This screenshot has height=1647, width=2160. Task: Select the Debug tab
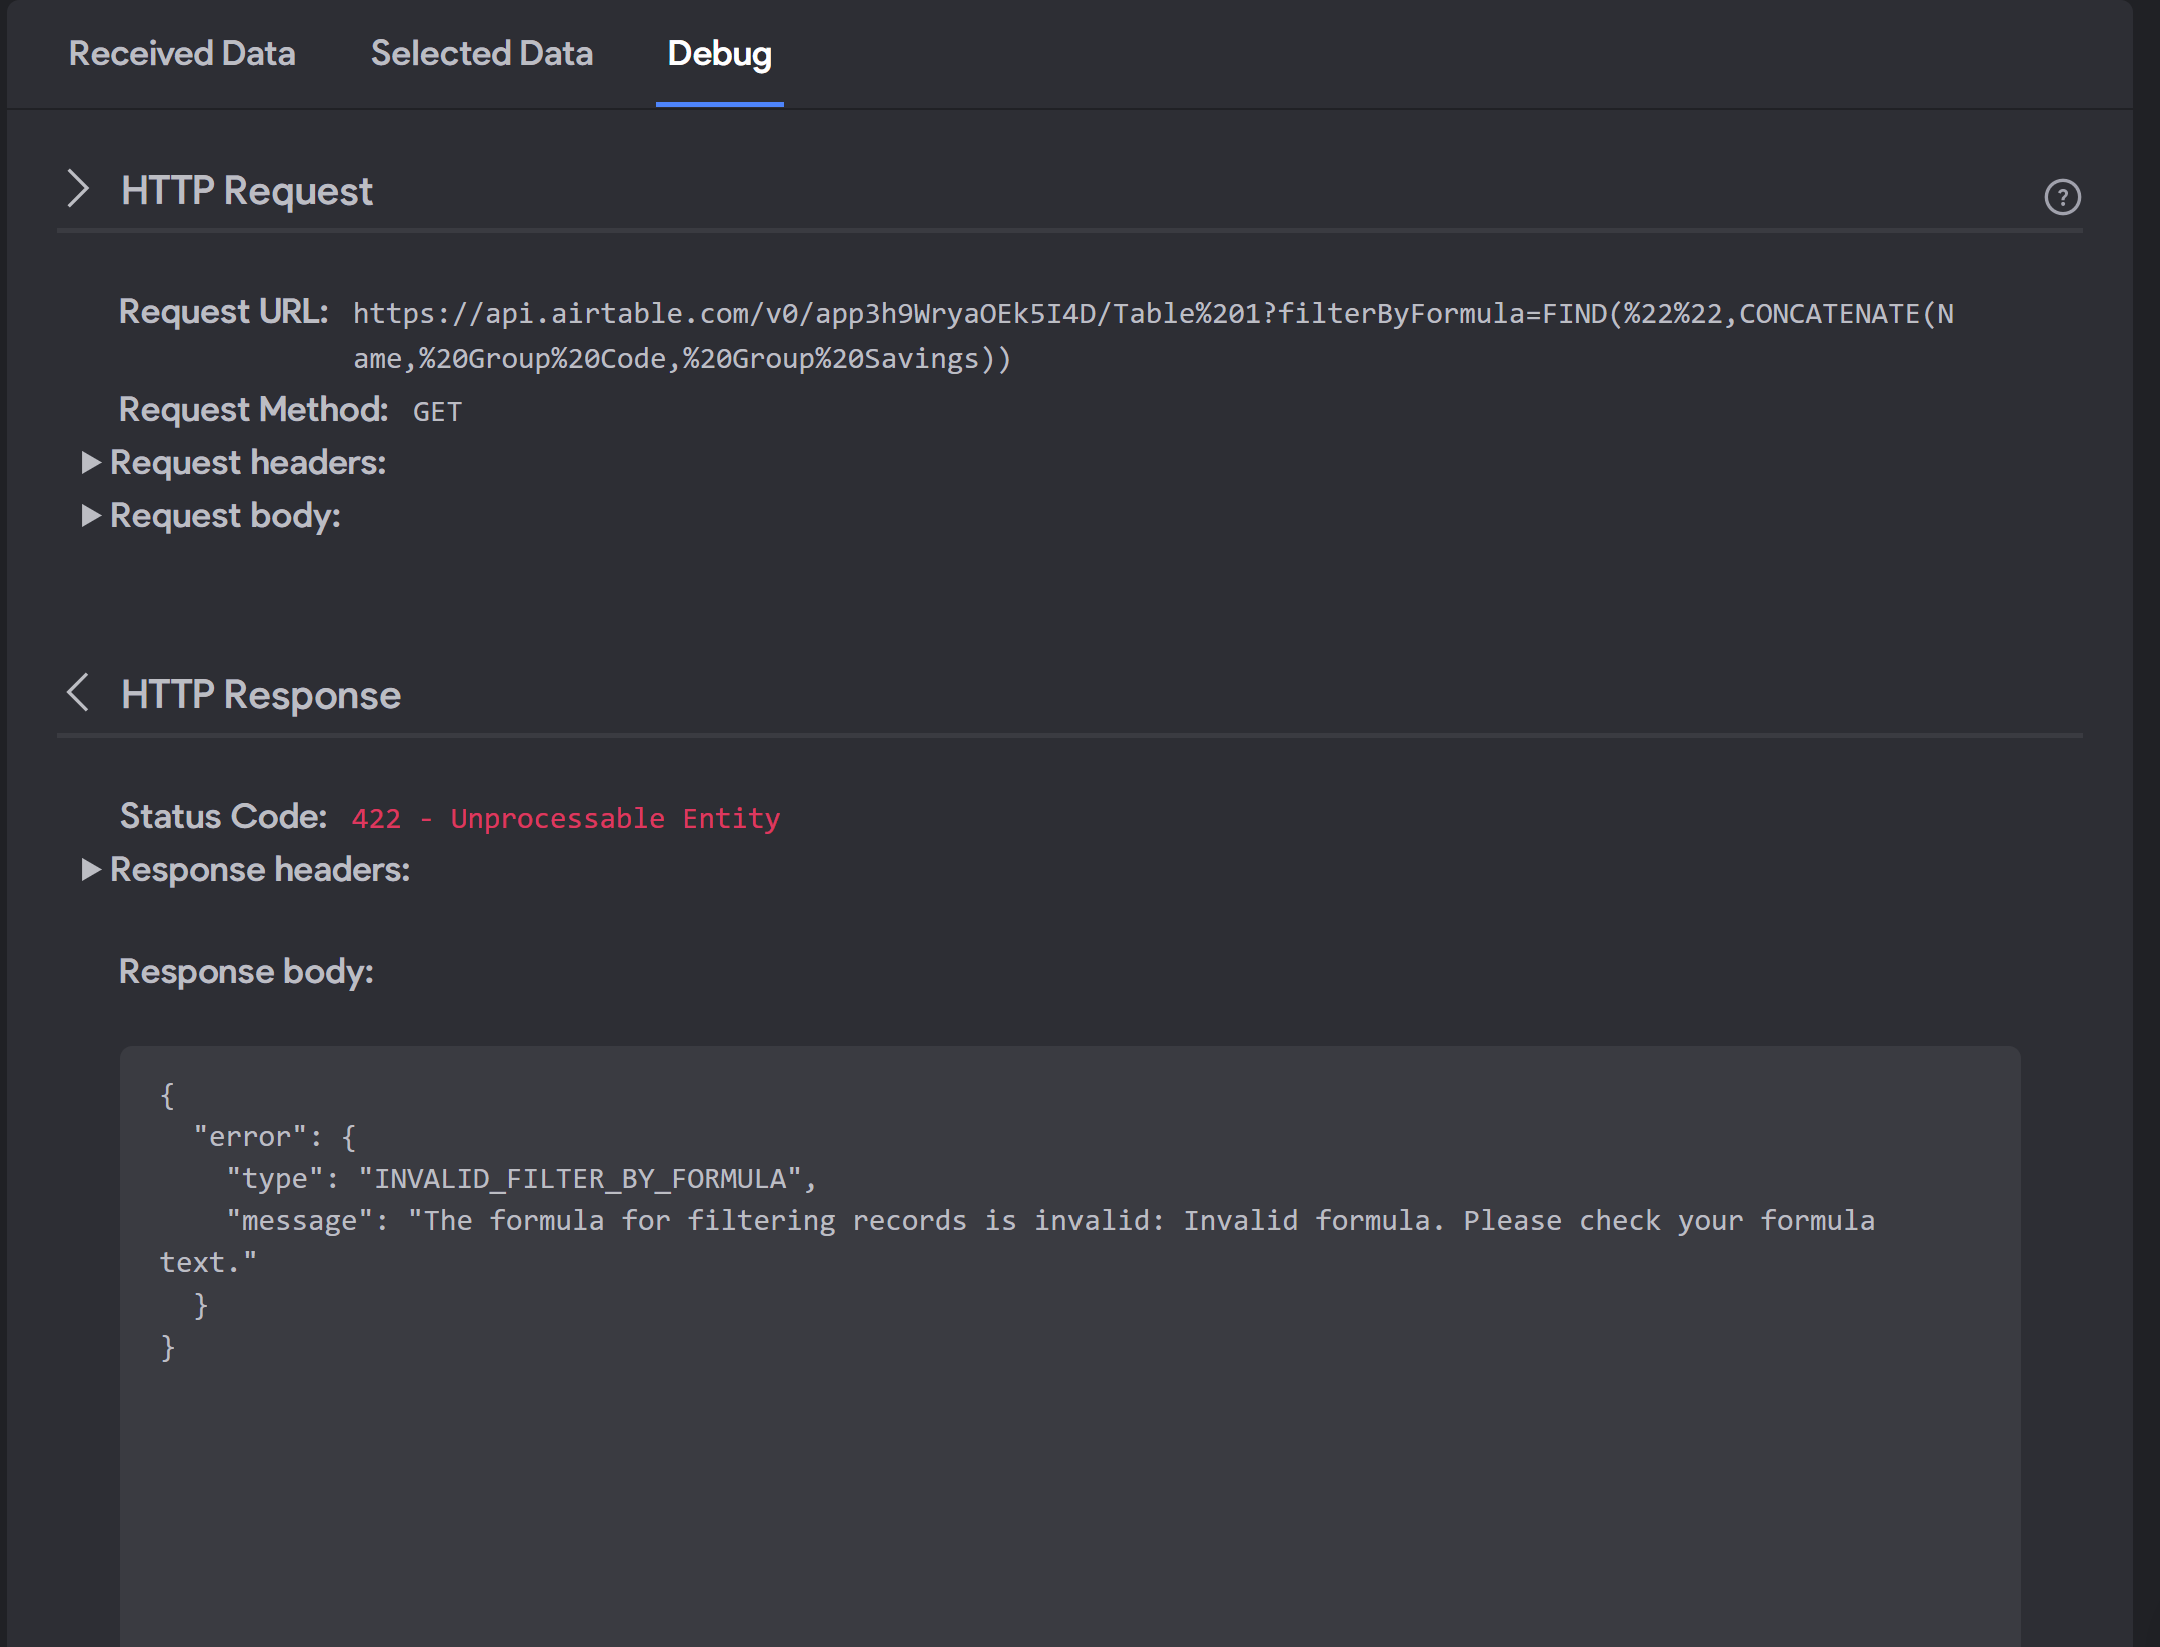coord(720,55)
